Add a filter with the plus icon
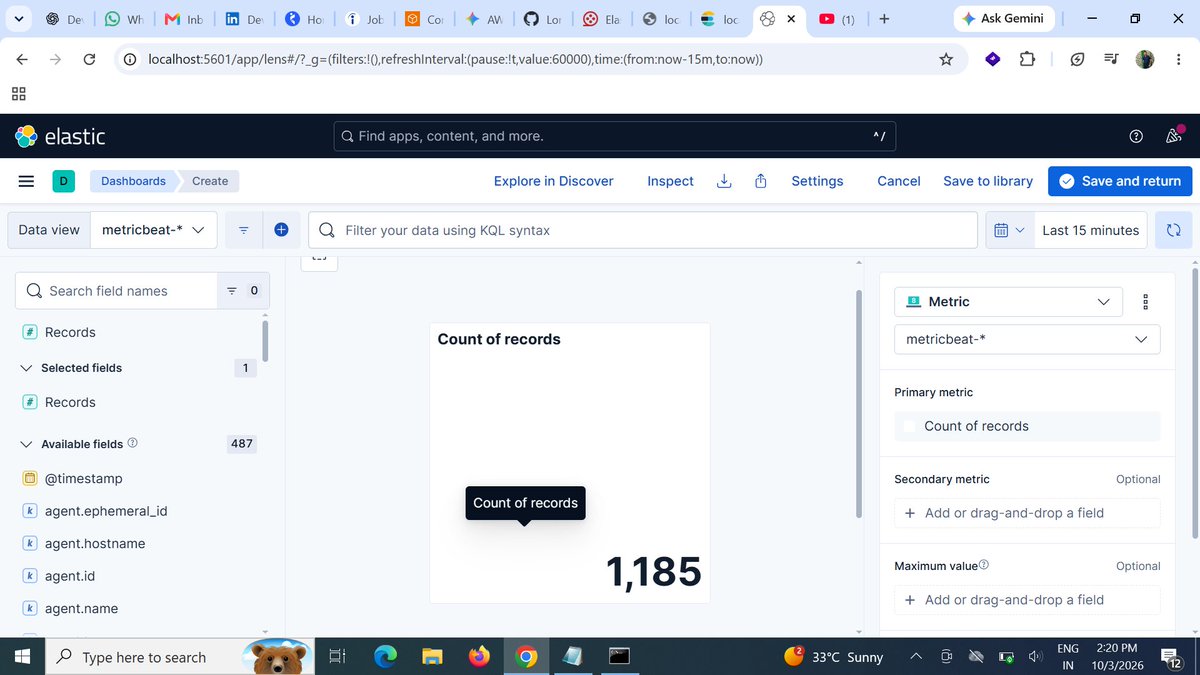The image size is (1200, 675). [x=281, y=230]
